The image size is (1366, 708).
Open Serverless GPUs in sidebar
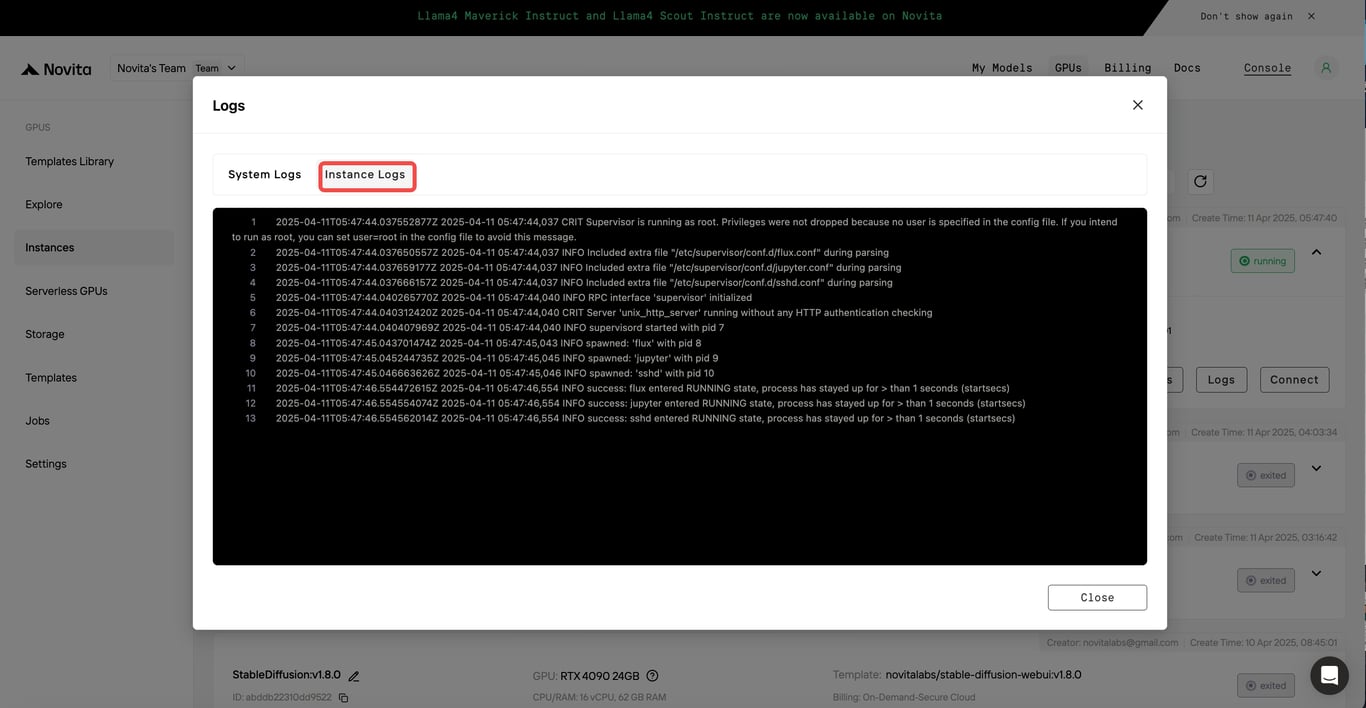click(66, 291)
